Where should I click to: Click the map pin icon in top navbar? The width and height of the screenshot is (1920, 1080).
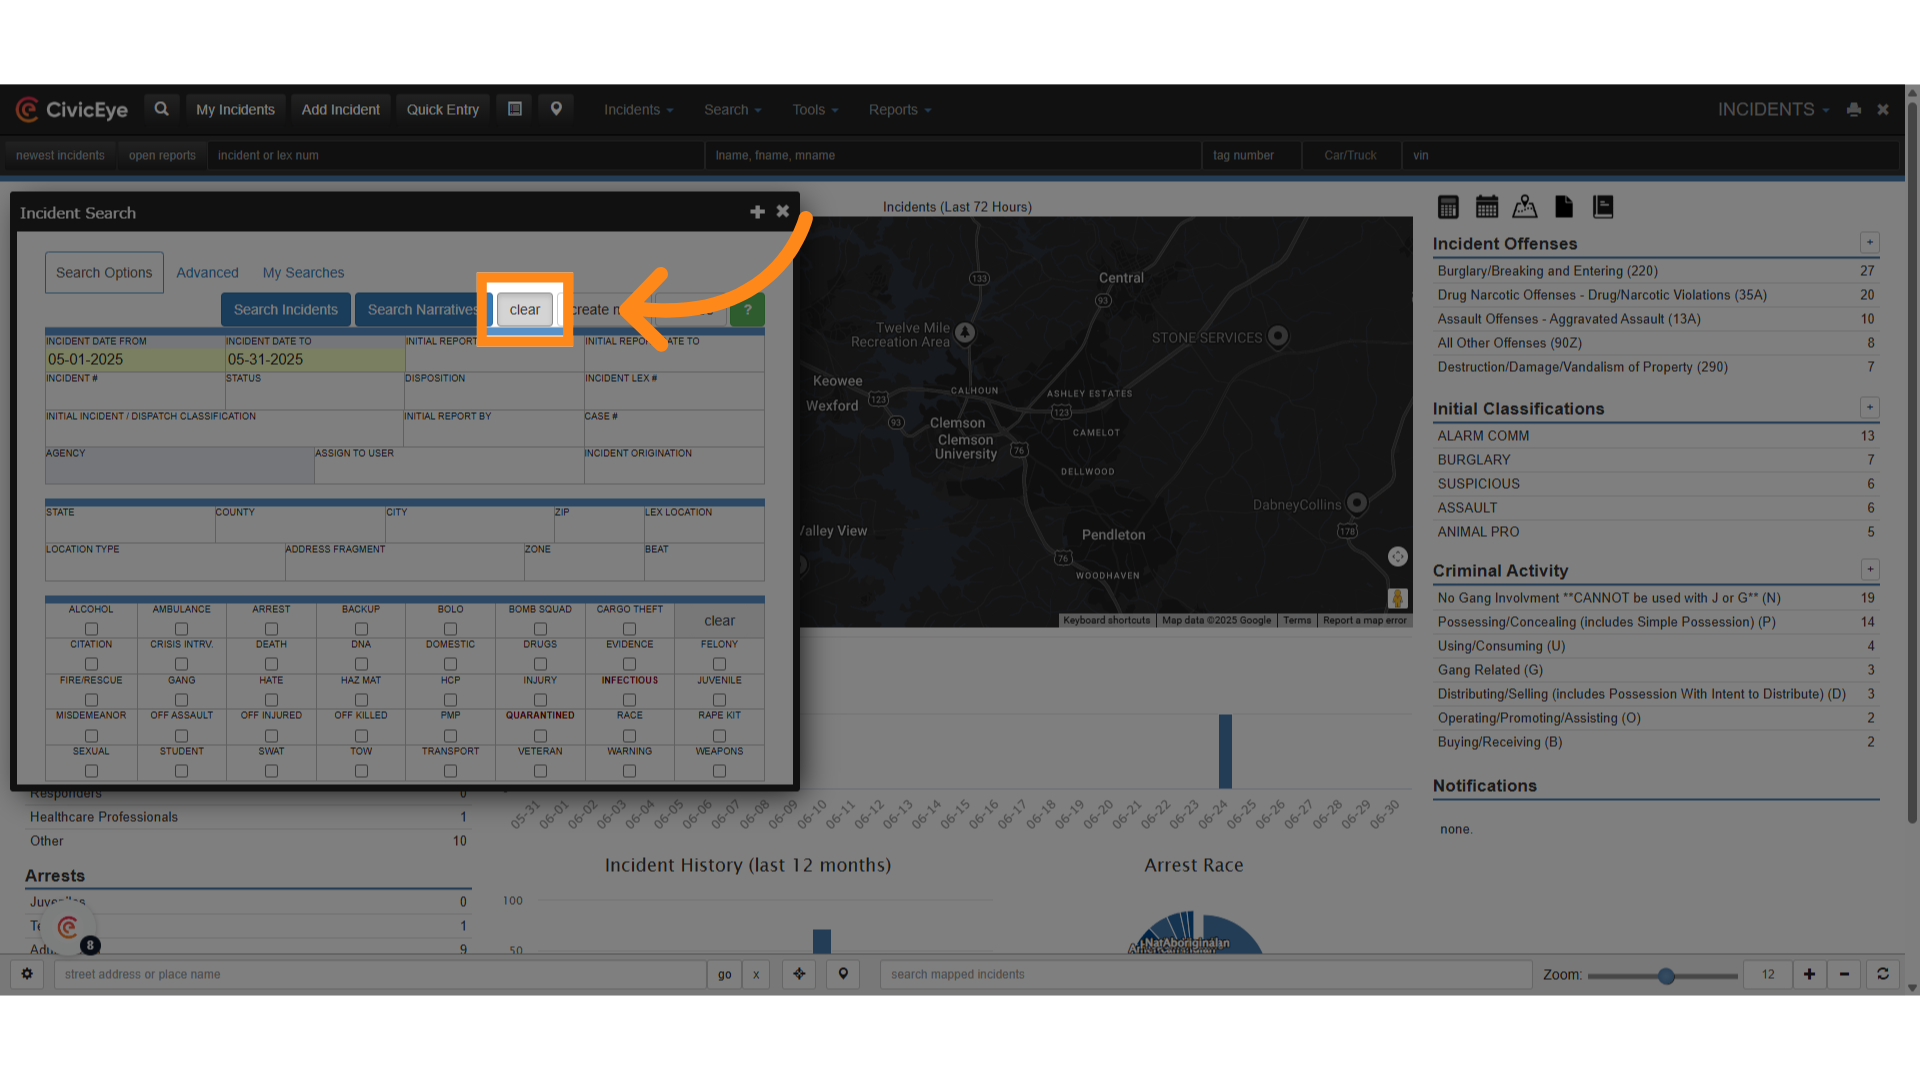556,109
